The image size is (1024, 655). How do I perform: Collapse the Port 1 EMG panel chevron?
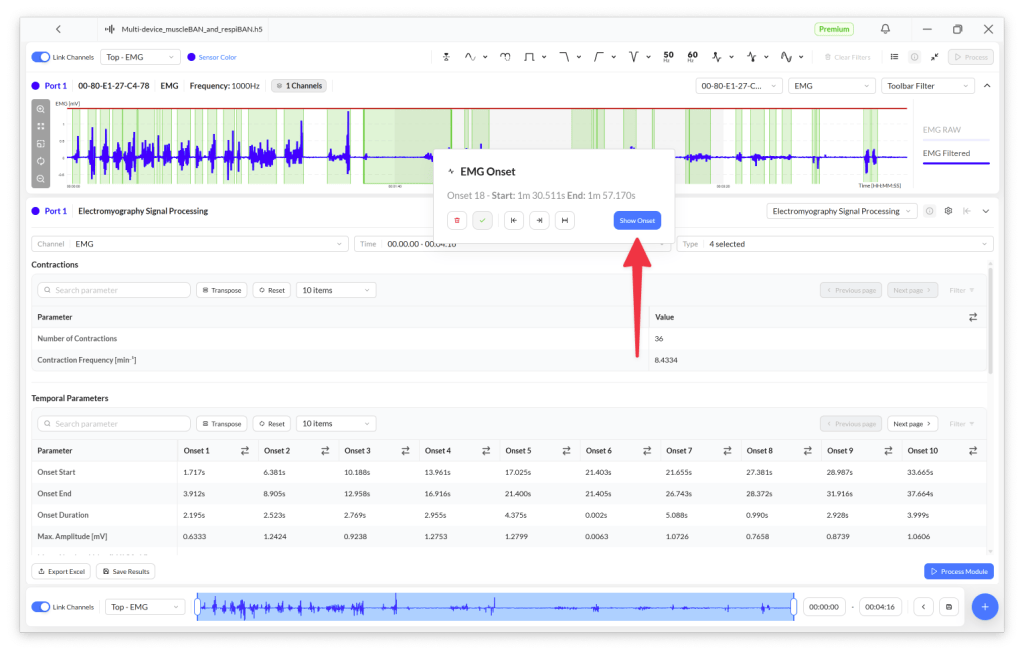[x=987, y=86]
